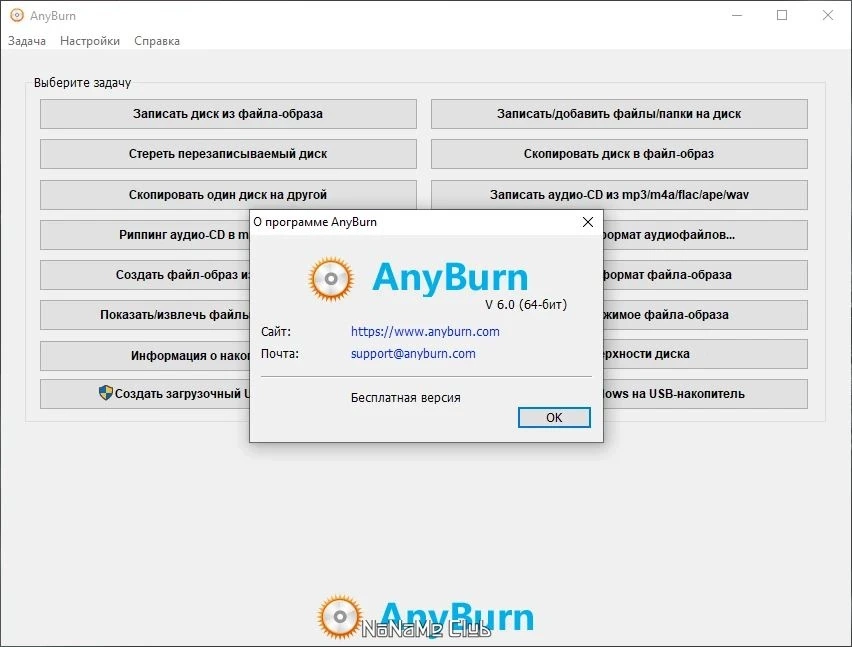Click the button ending with рхности диска
The height and width of the screenshot is (647, 852).
coord(705,354)
